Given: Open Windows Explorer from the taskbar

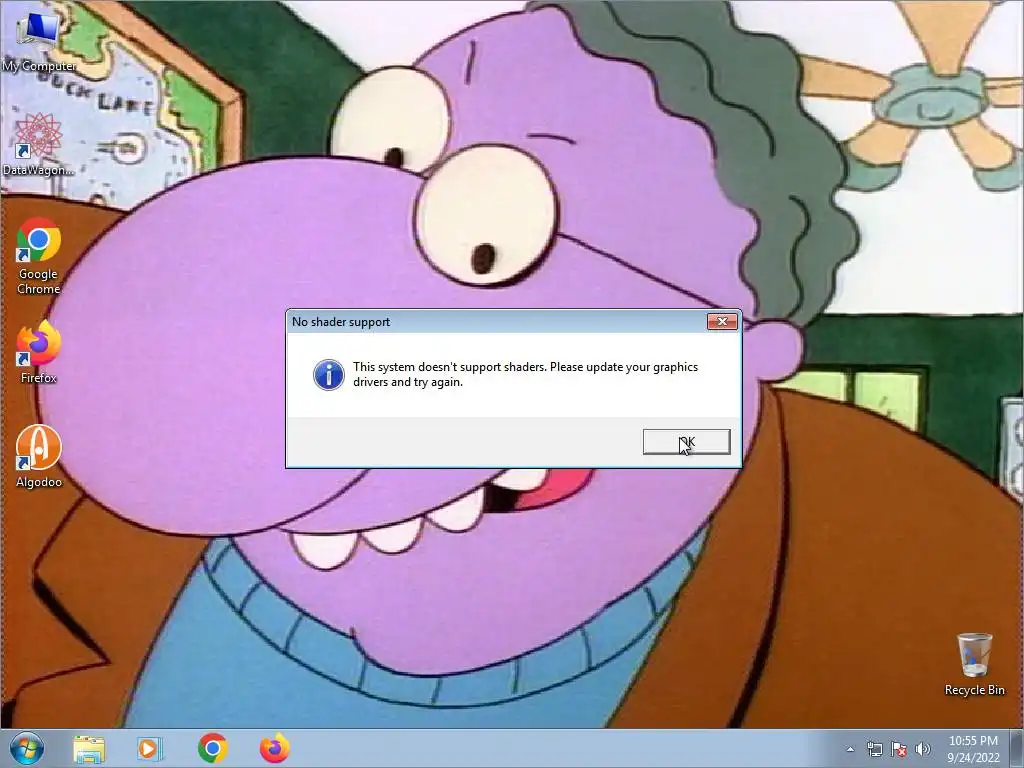Looking at the screenshot, I should coord(89,748).
